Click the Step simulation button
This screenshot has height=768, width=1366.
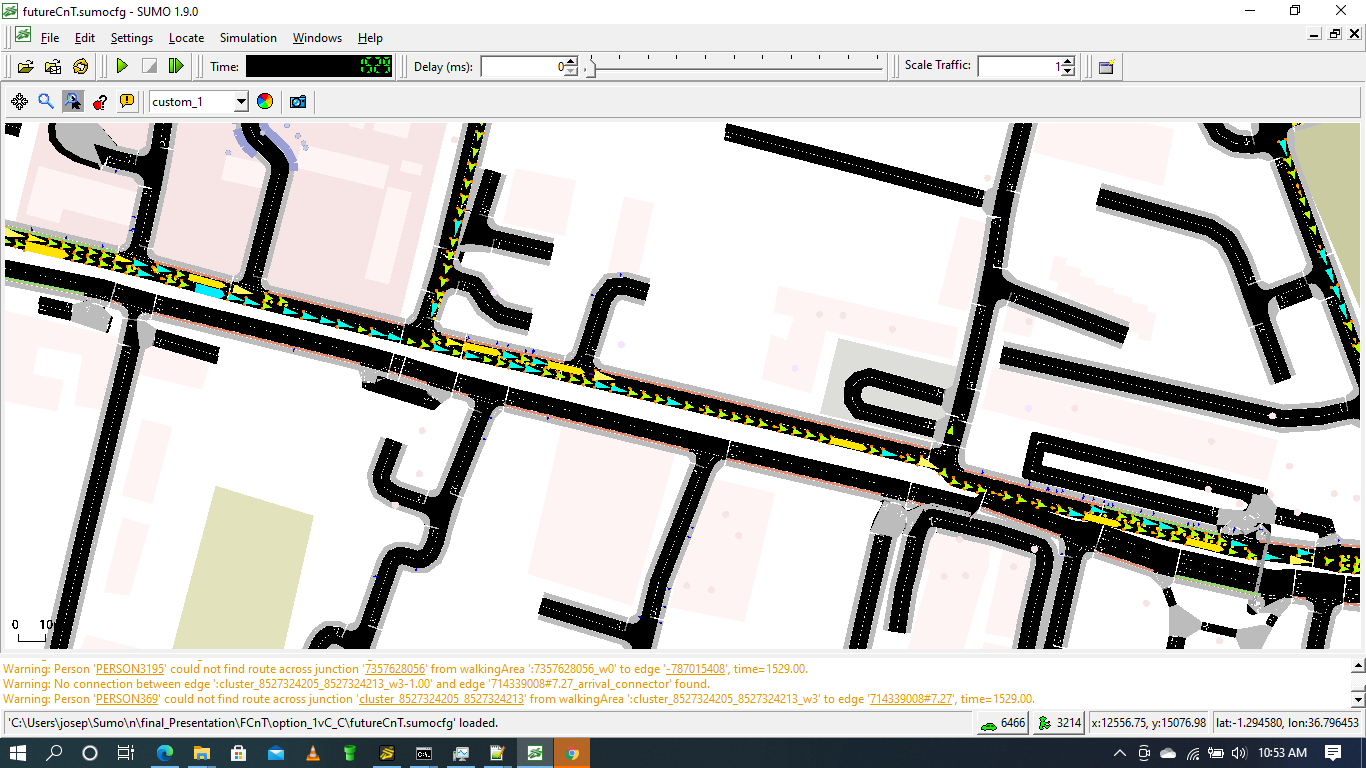coord(176,66)
